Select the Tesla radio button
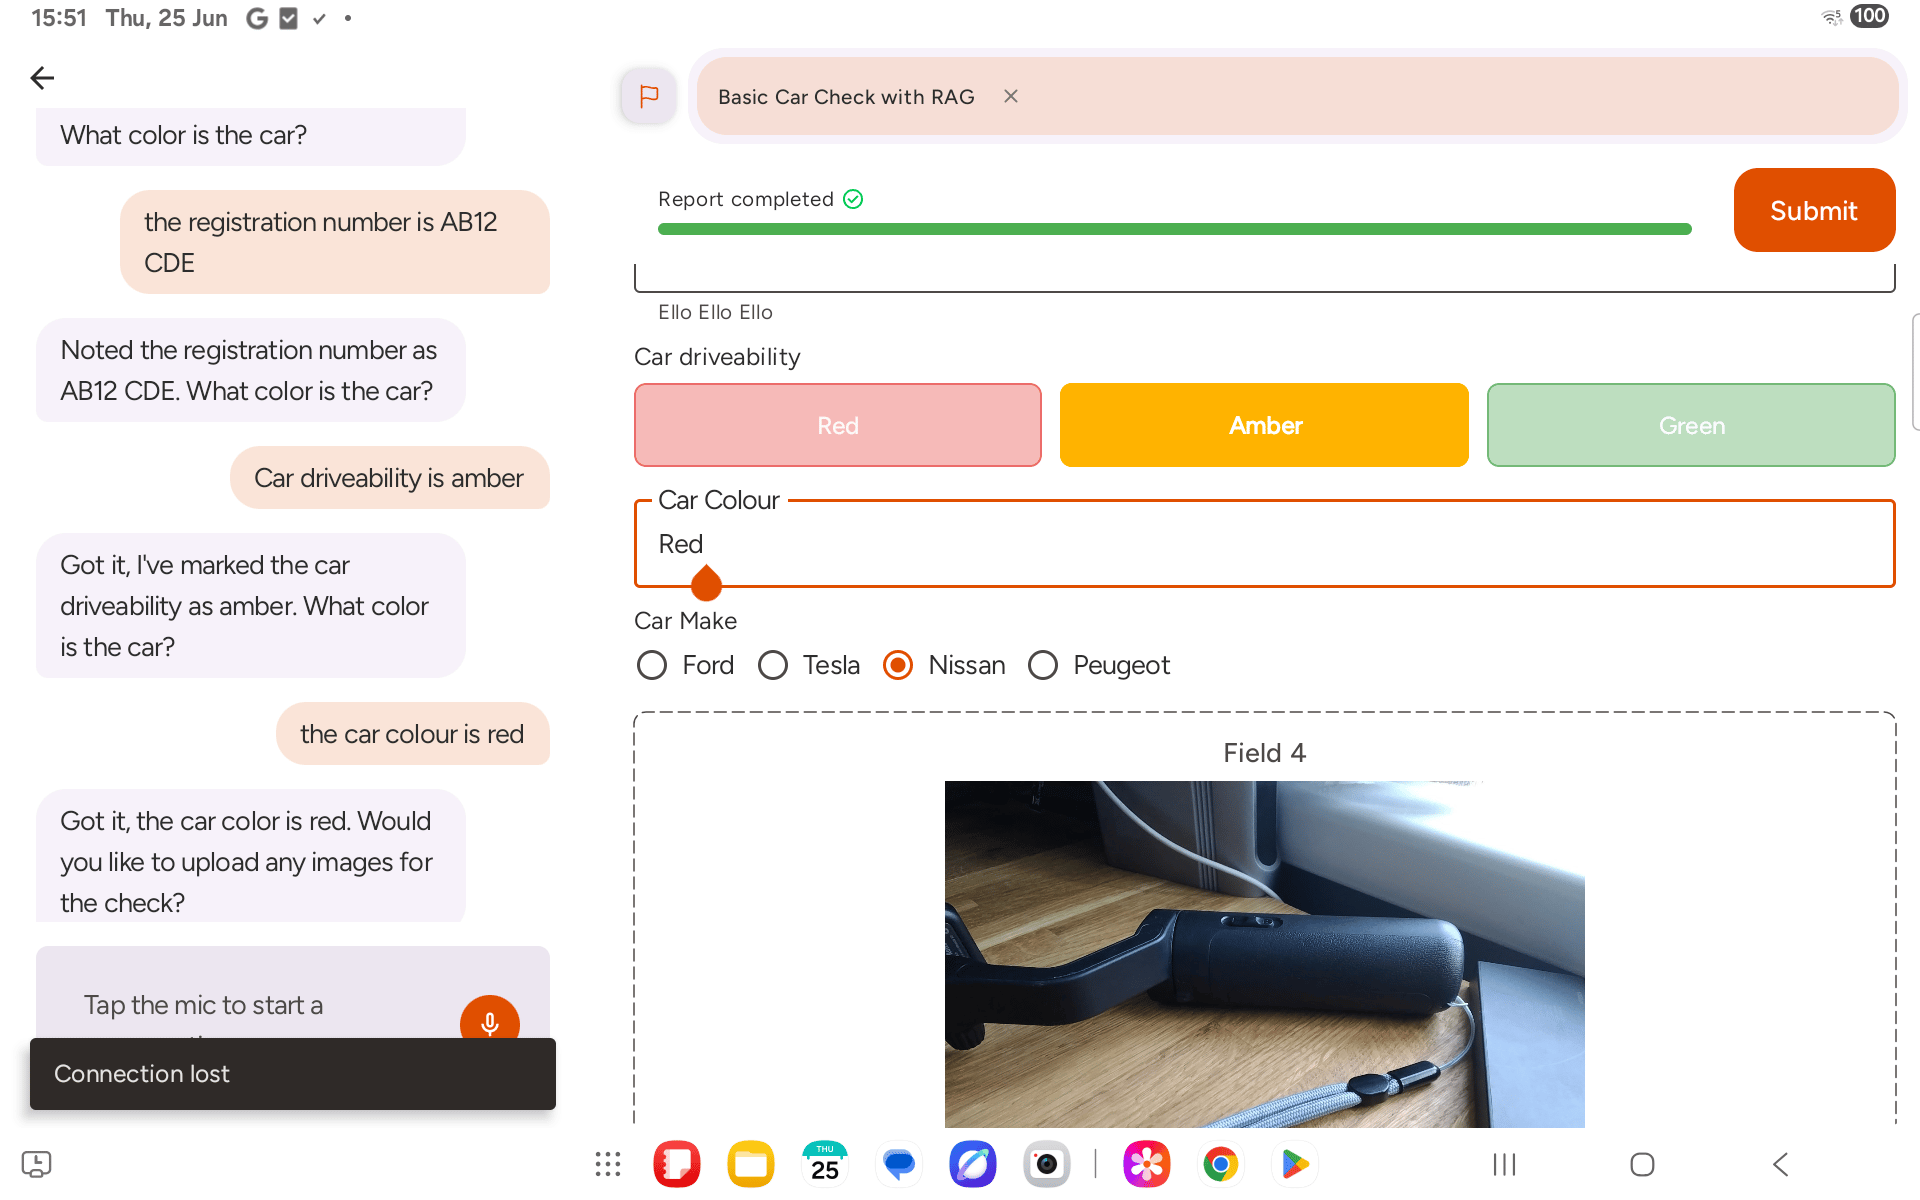Screen dimensions: 1920x1200 coord(772,665)
